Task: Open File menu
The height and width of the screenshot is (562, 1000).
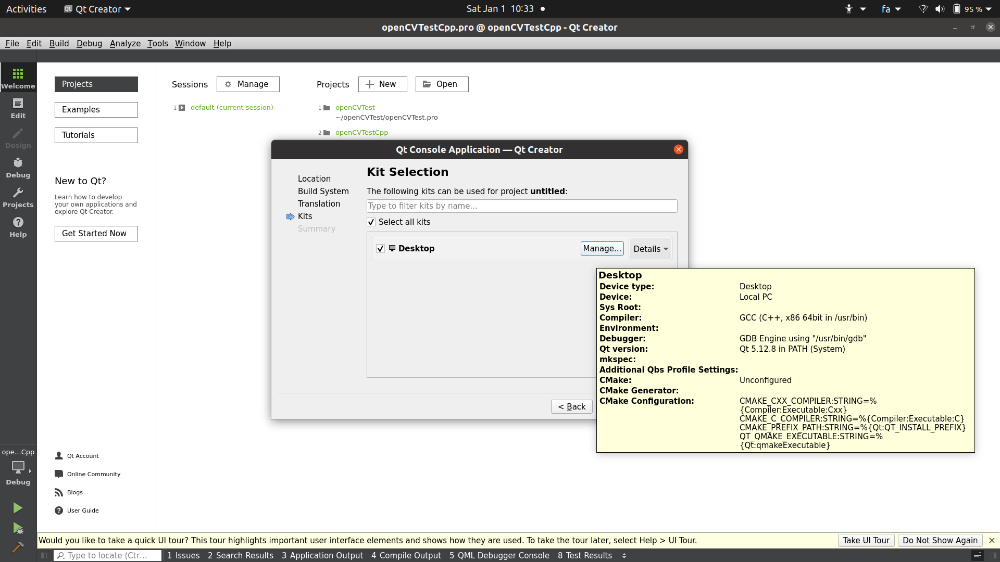Action: pyautogui.click(x=12, y=43)
